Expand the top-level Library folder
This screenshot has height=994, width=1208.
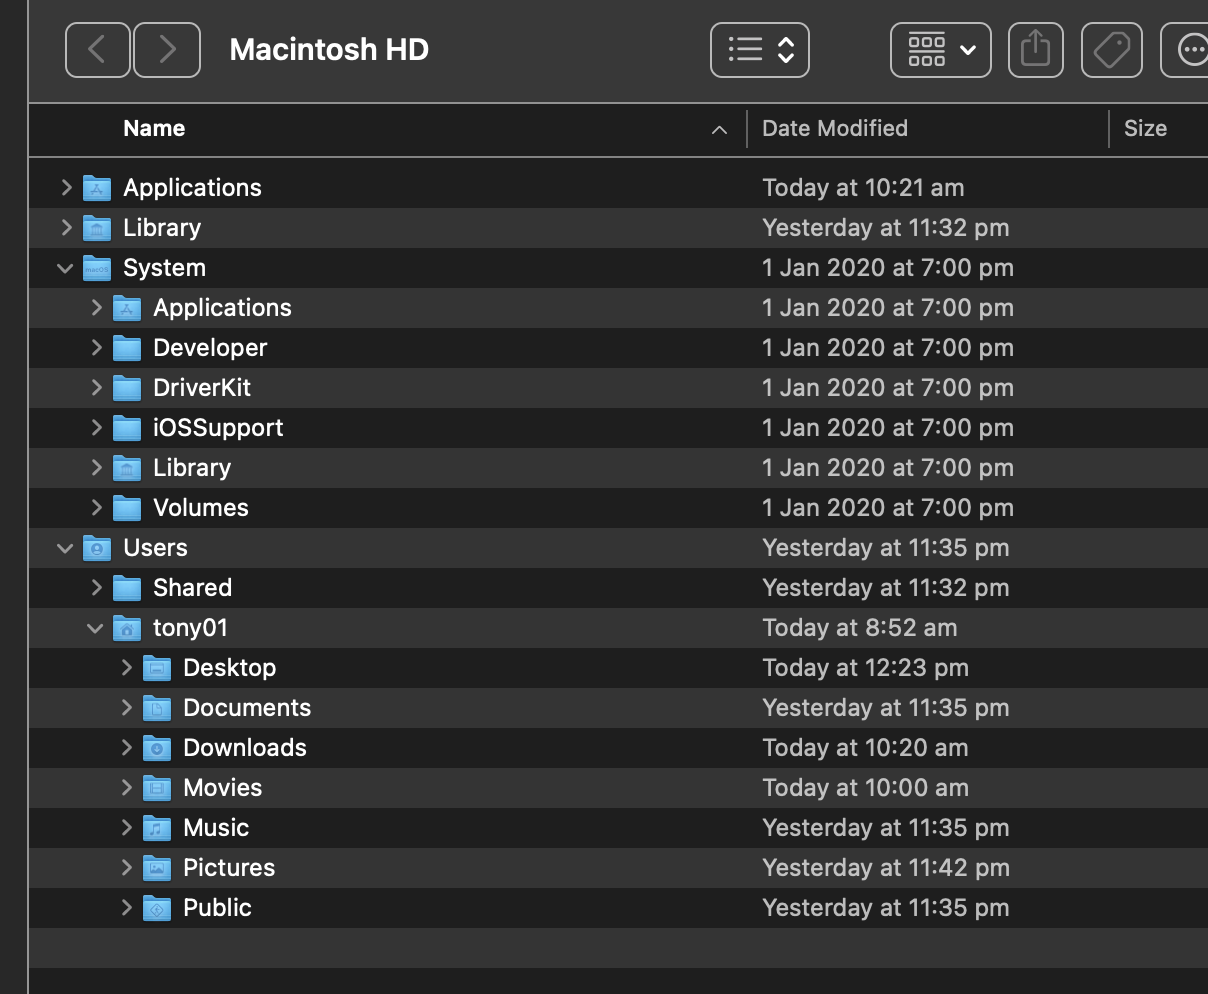pyautogui.click(x=66, y=227)
